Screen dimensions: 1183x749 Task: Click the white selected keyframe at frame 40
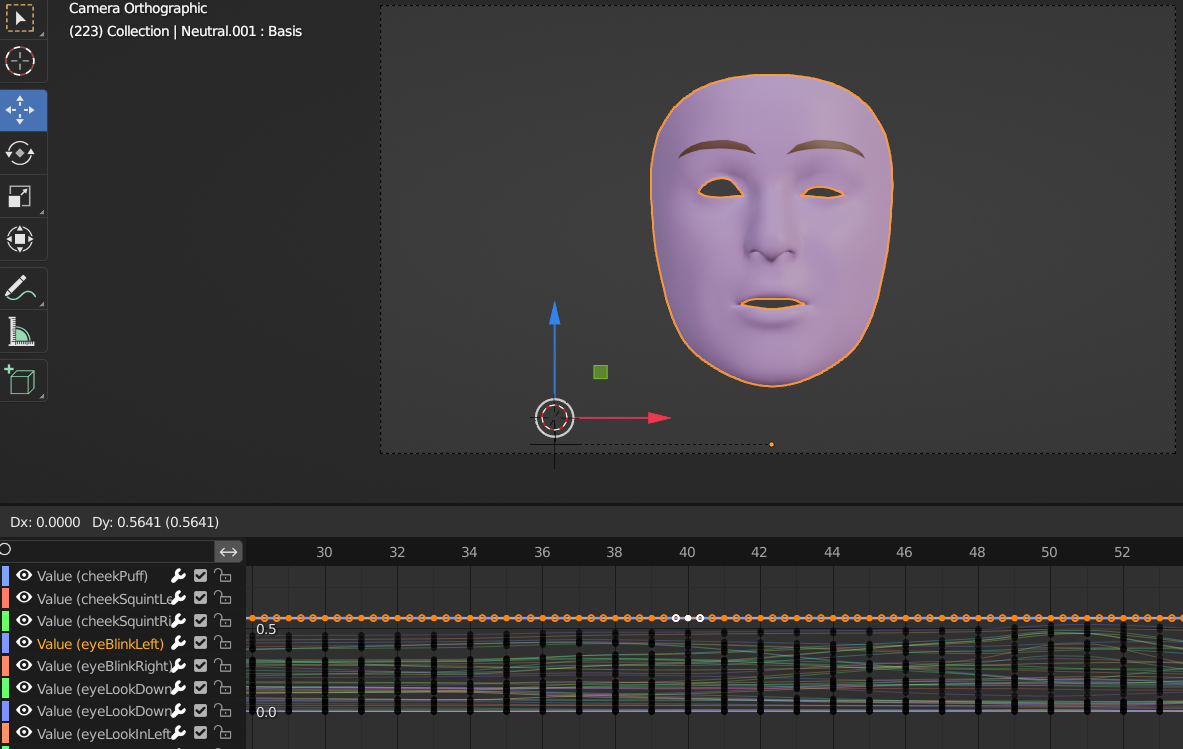click(x=687, y=619)
